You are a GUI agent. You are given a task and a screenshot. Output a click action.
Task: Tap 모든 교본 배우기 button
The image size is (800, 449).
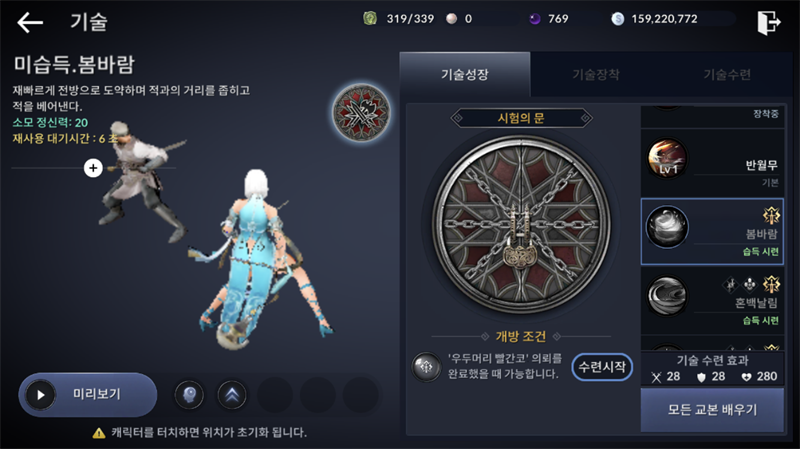point(712,410)
